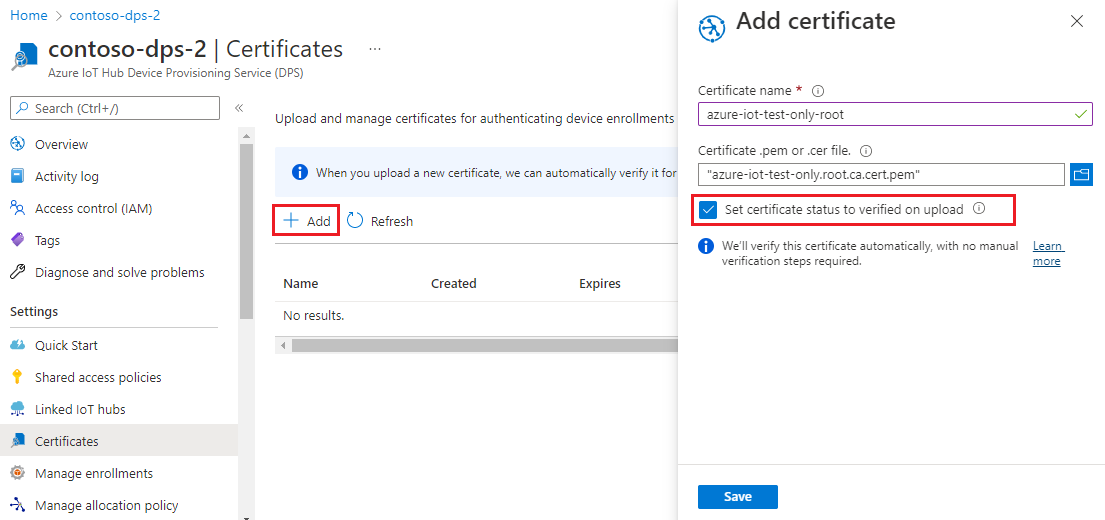The image size is (1105, 520).
Task: Click the Diagnose and solve problems wrench icon
Action: point(18,272)
